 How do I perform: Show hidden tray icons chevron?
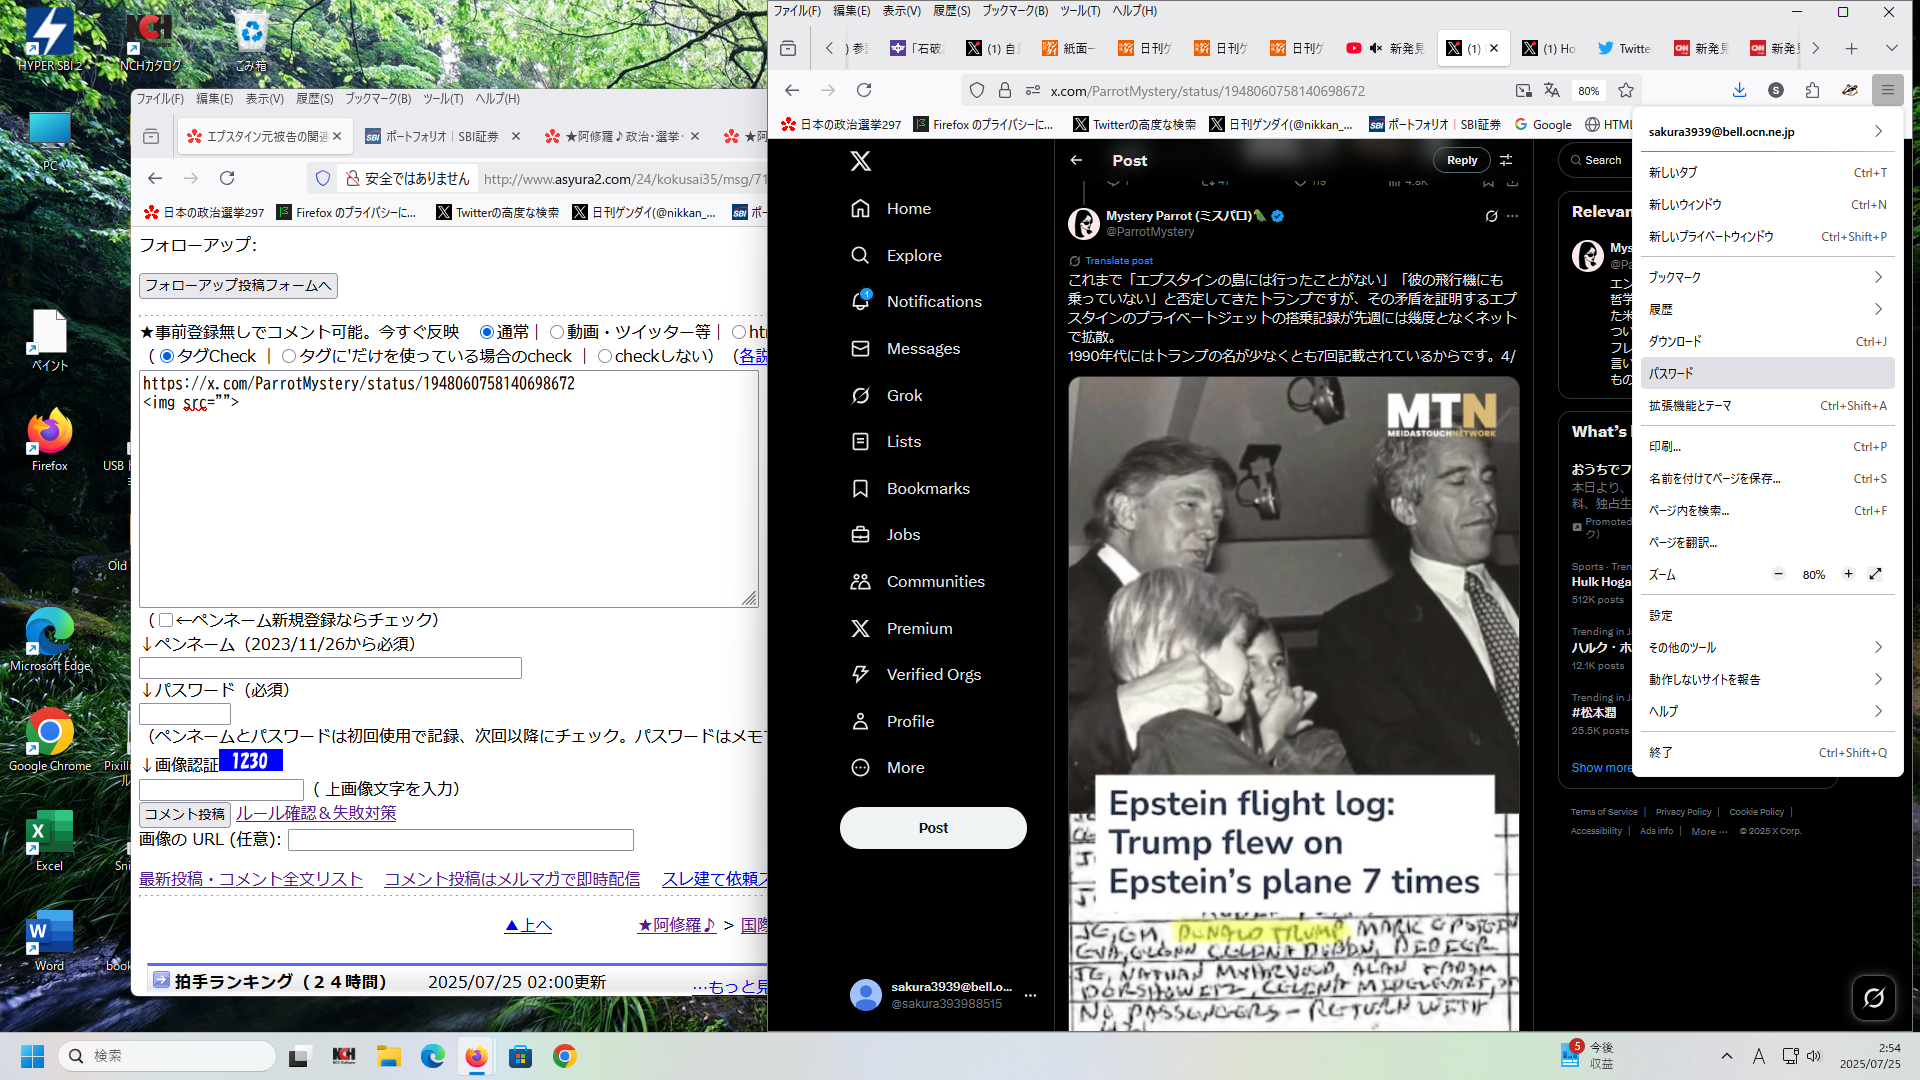point(1726,1056)
